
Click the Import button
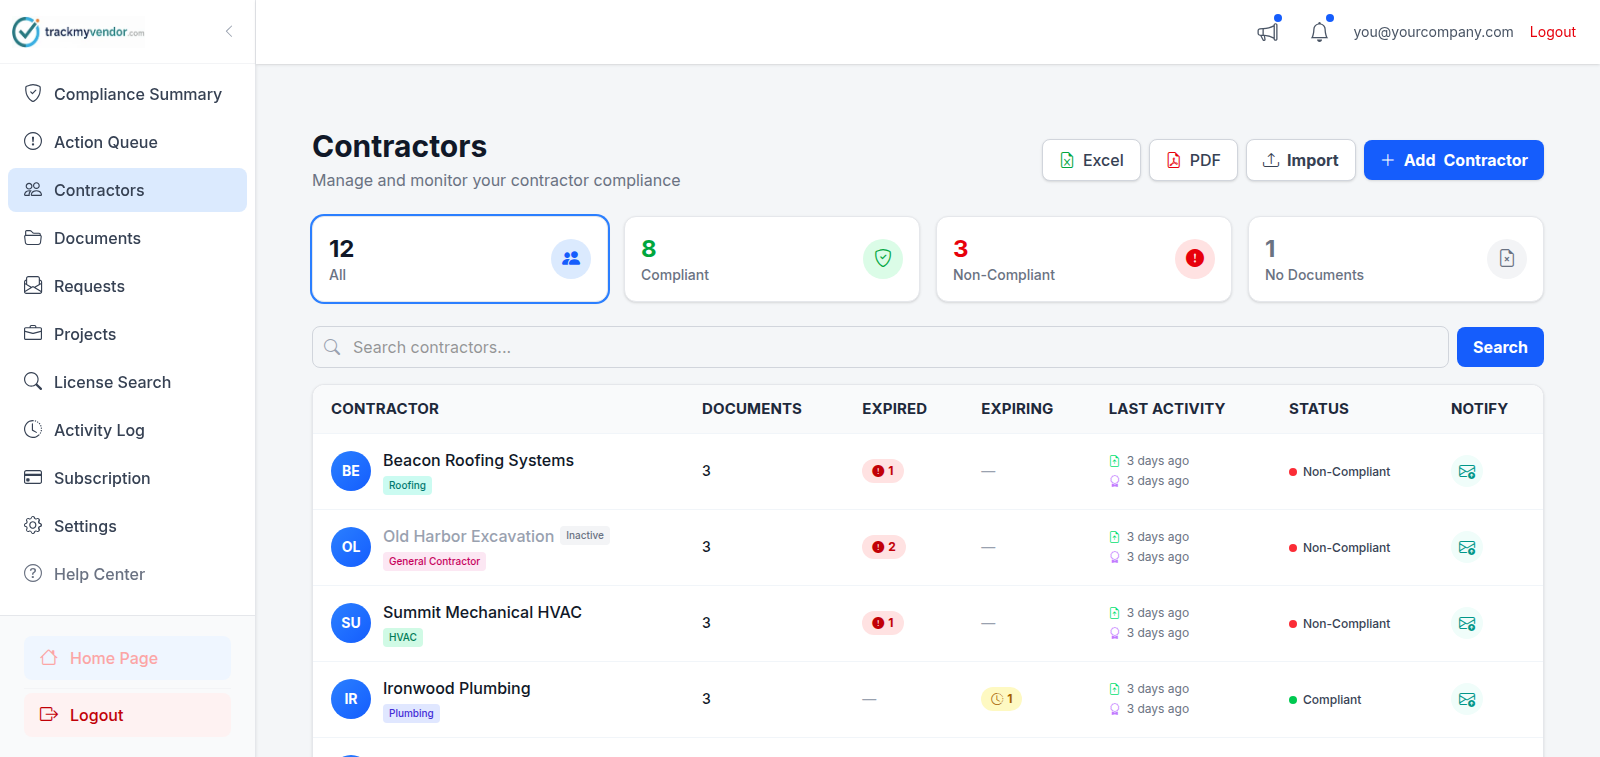coord(1300,160)
